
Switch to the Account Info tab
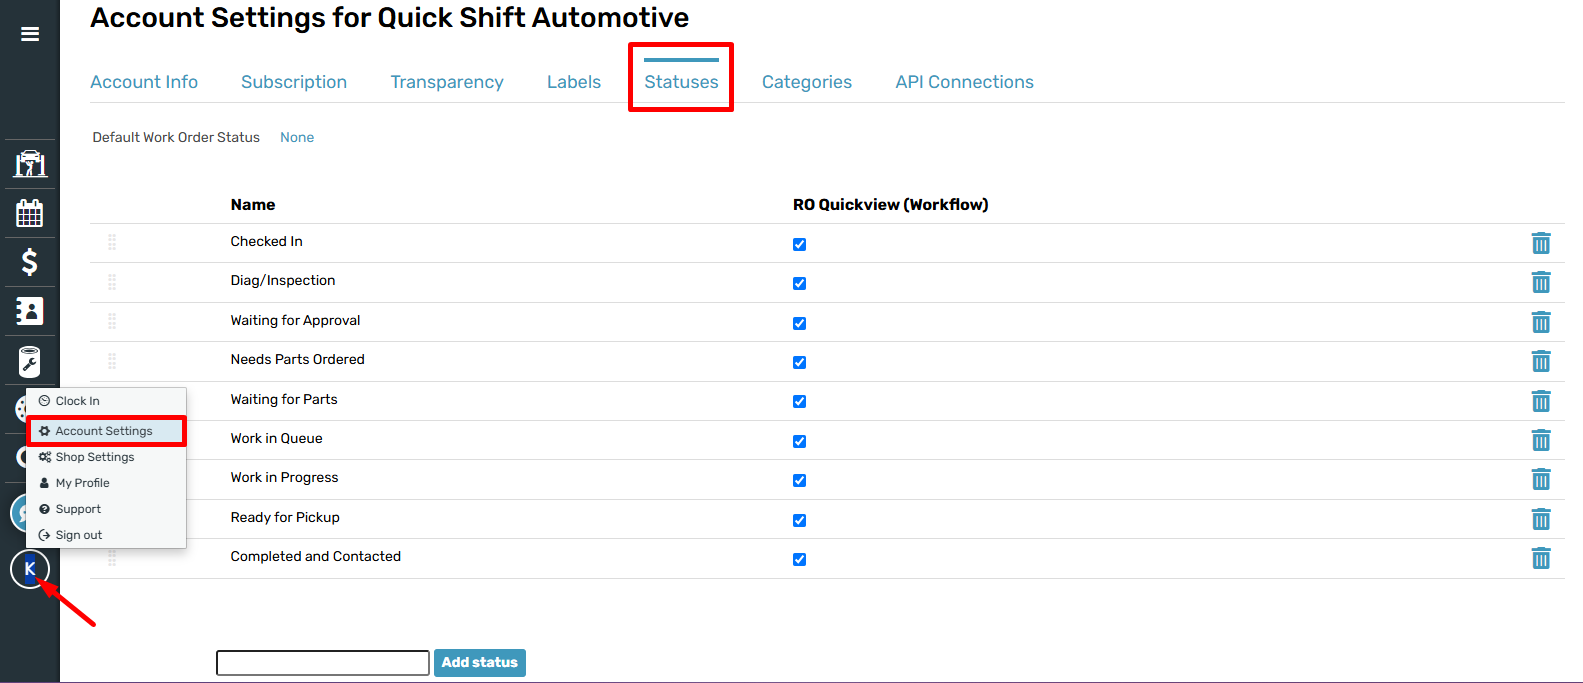tap(144, 82)
